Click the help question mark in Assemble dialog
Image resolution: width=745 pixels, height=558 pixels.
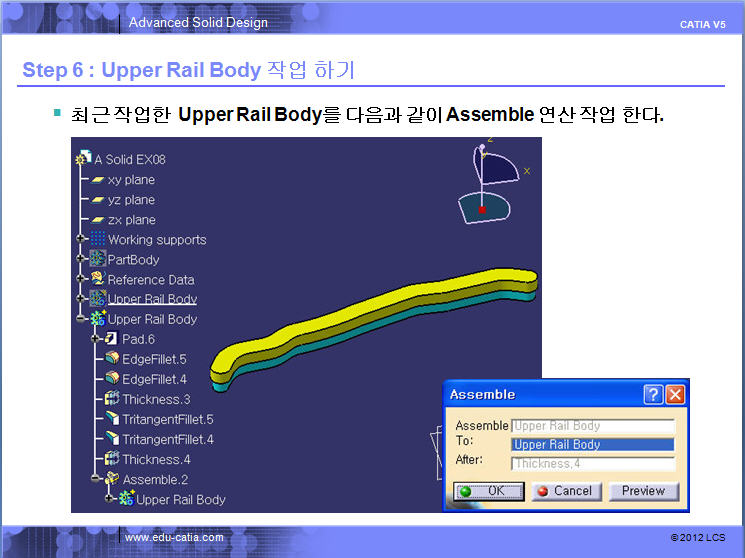point(653,395)
